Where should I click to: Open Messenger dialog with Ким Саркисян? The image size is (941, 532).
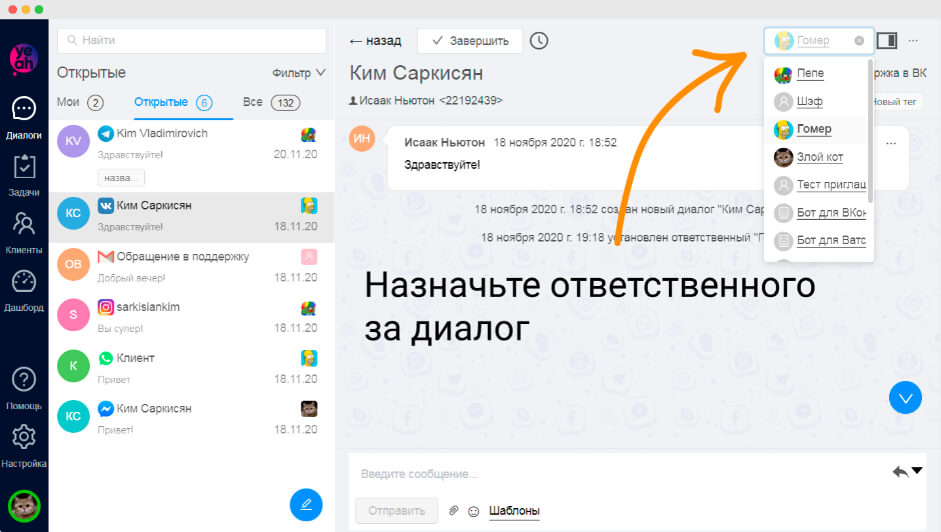click(x=191, y=420)
